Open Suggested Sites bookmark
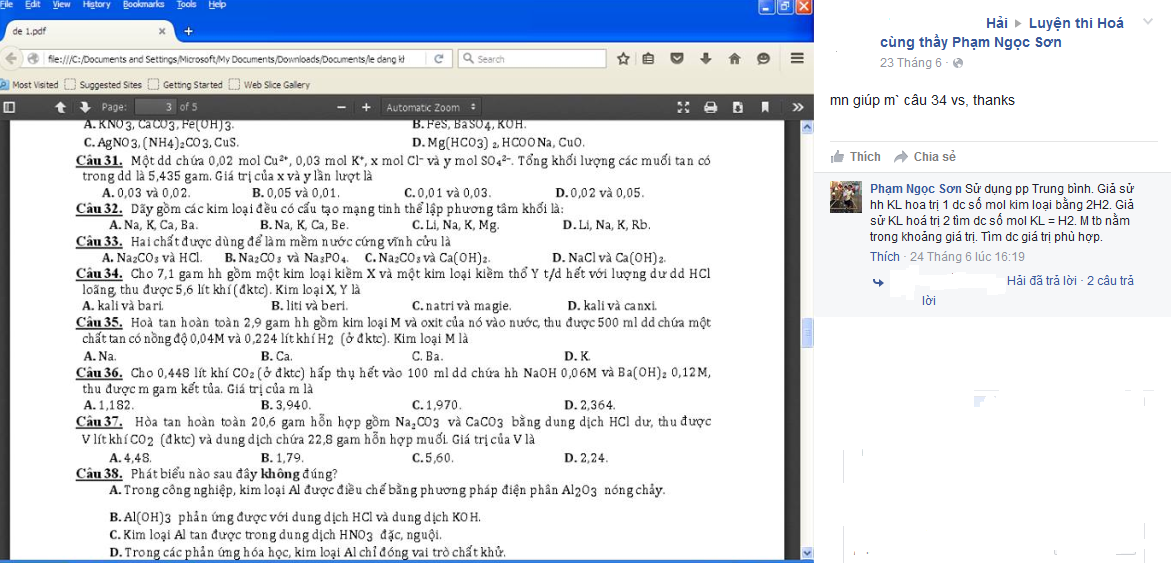 (103, 84)
